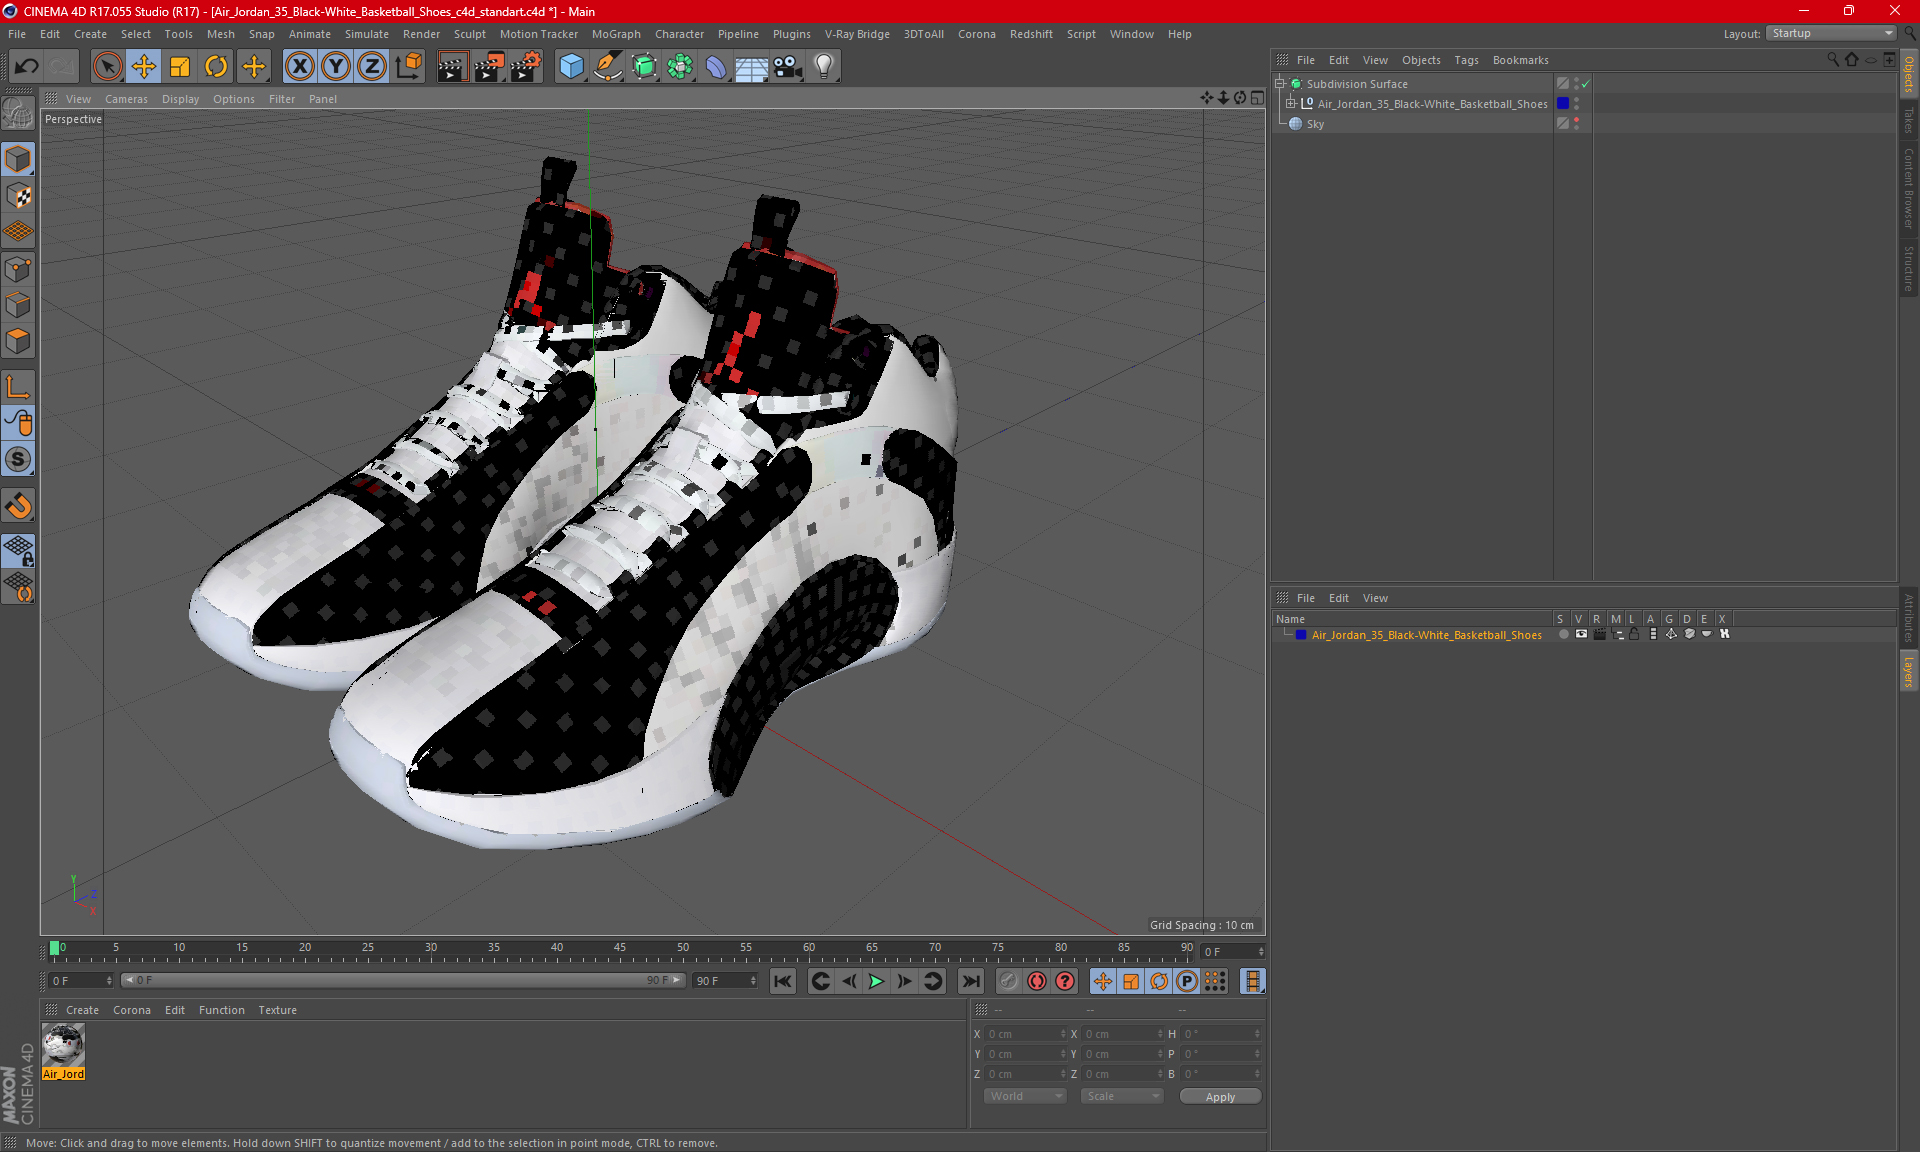Play the animation forward
1920x1152 pixels.
pos(876,981)
